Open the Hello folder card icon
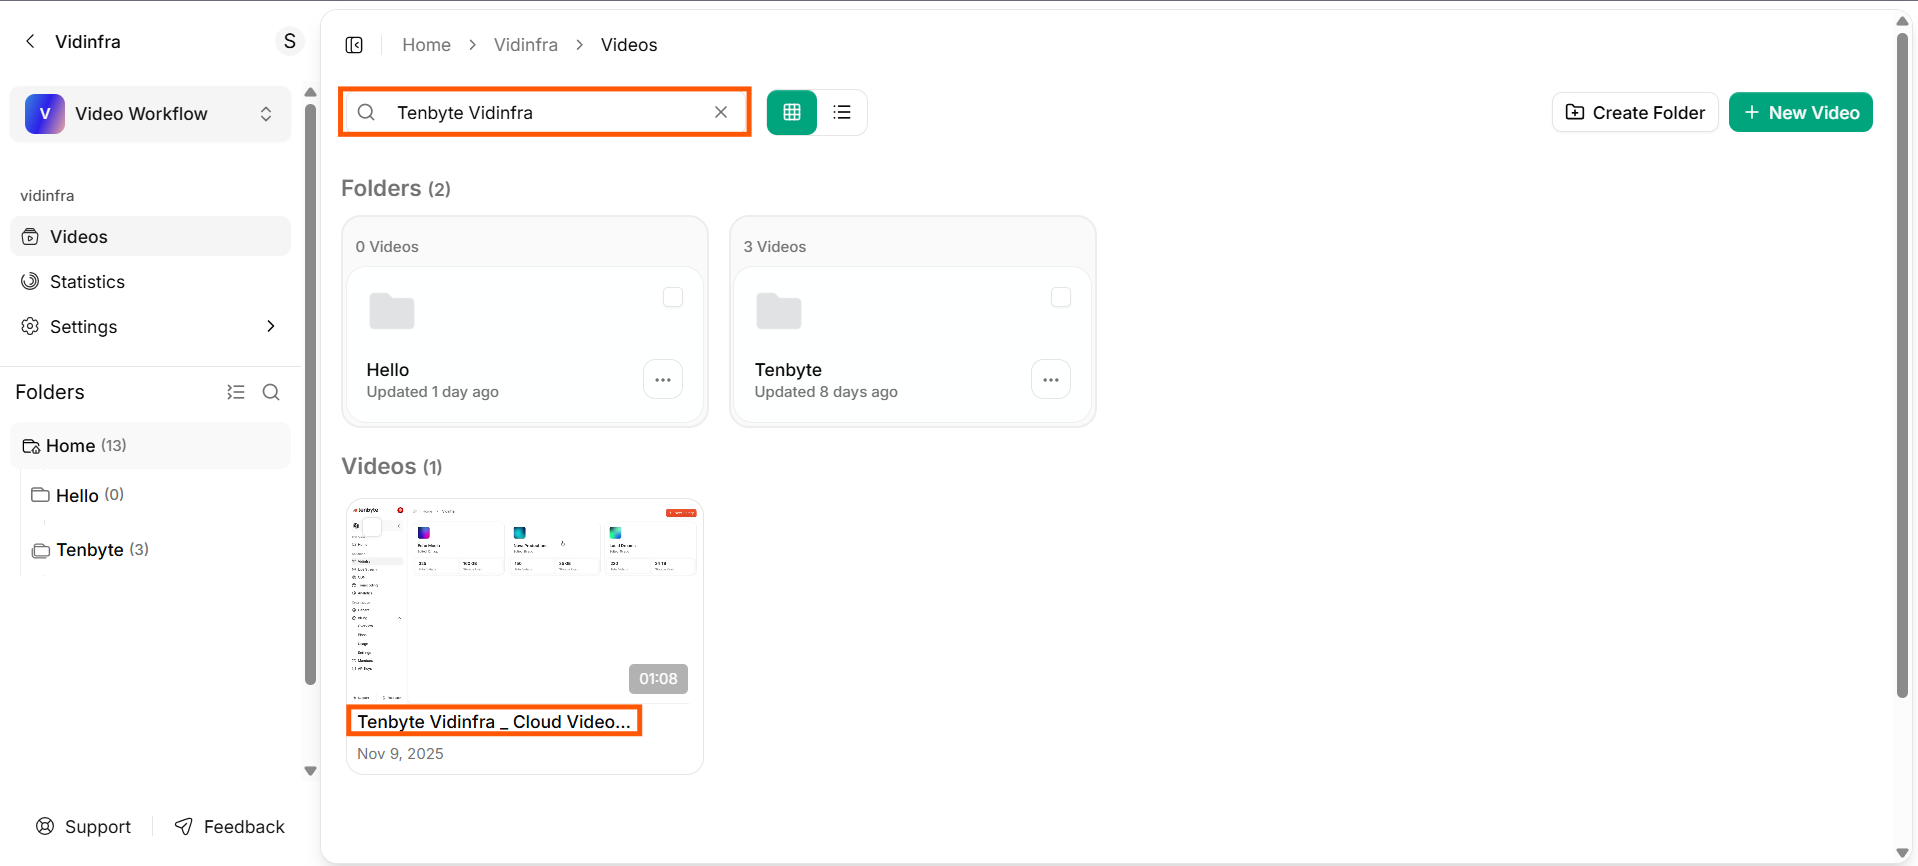1918x866 pixels. point(392,311)
